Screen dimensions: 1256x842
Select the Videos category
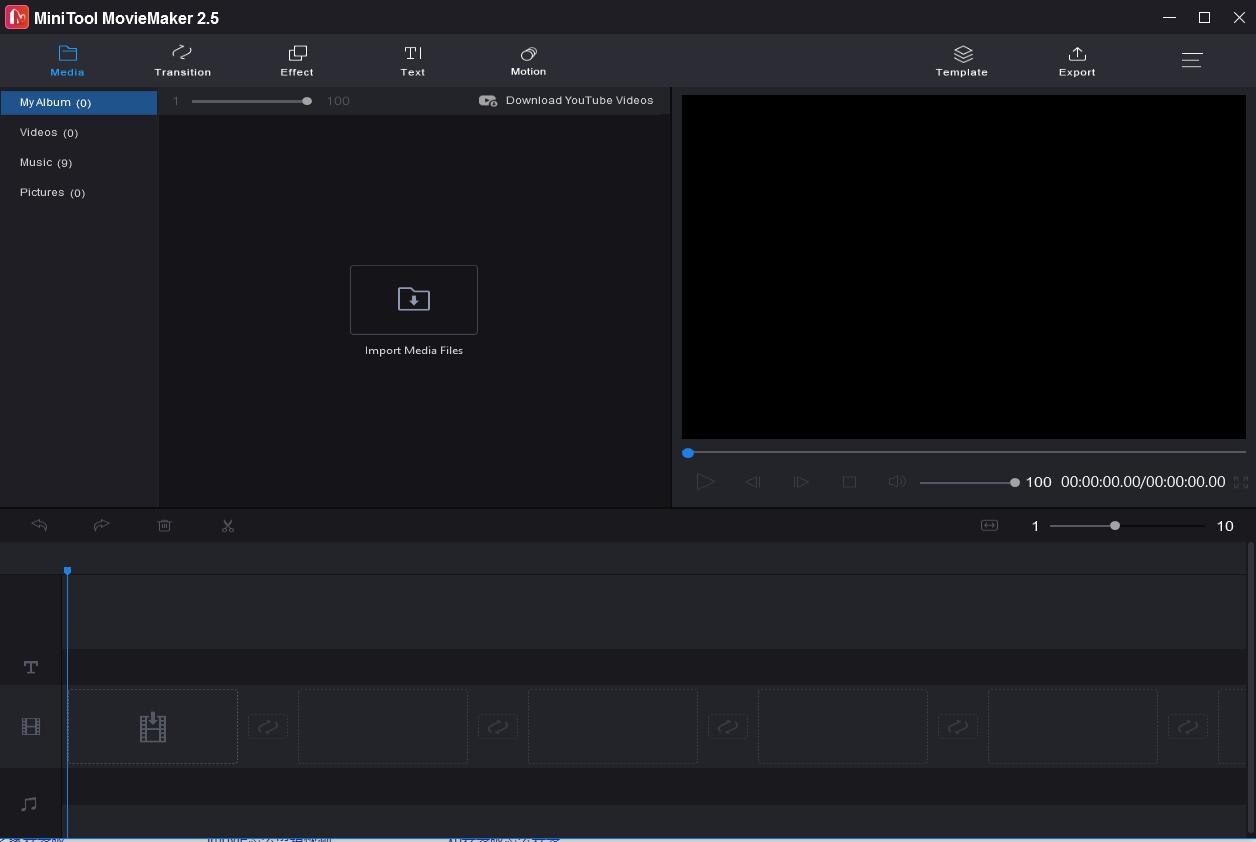(x=79, y=132)
